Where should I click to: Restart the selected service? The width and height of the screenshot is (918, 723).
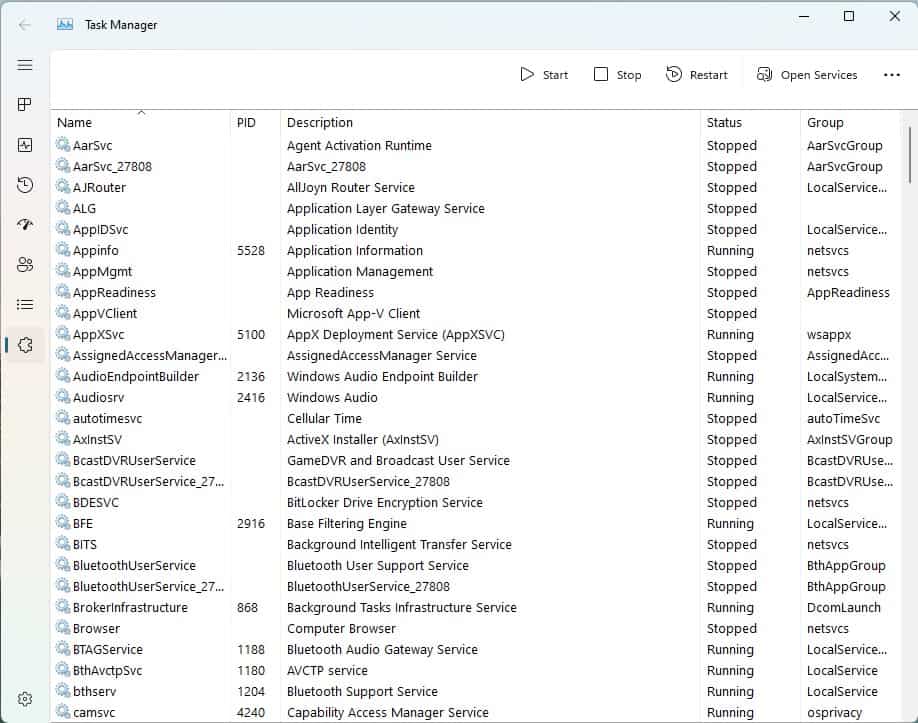697,74
